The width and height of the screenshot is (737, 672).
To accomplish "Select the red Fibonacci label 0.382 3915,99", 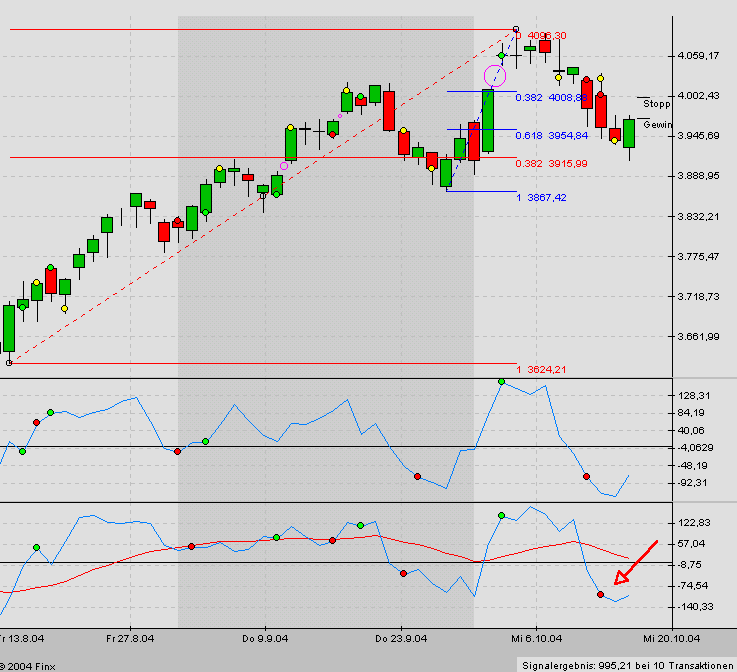I will pyautogui.click(x=551, y=164).
